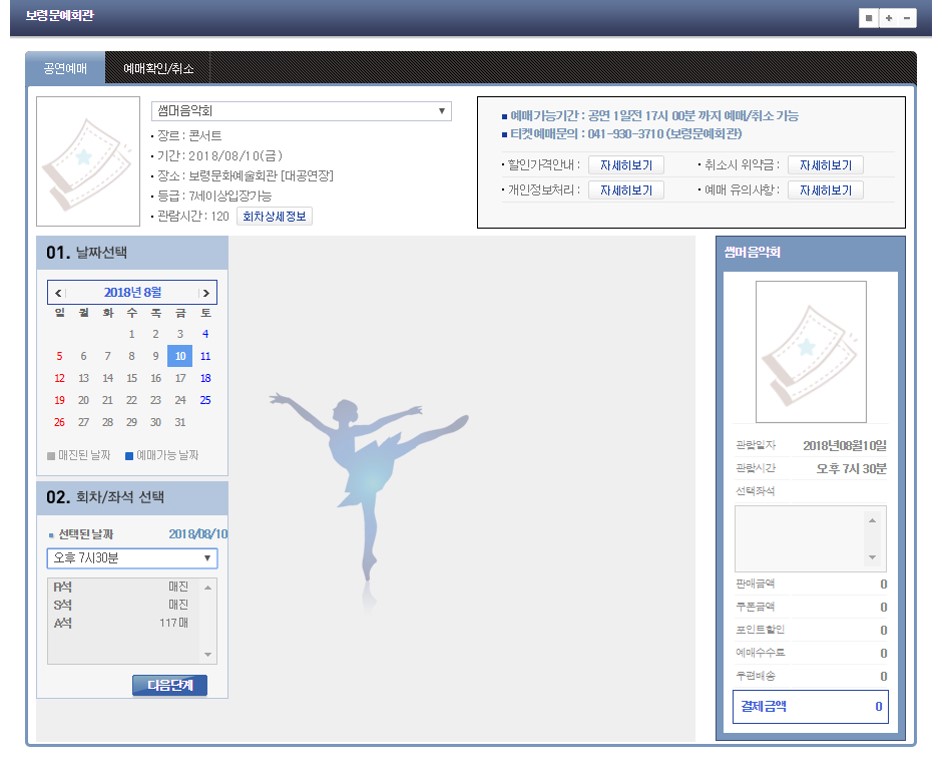942x772 pixels.
Task: Click the "-" font reduce icon at top right
Action: (906, 18)
